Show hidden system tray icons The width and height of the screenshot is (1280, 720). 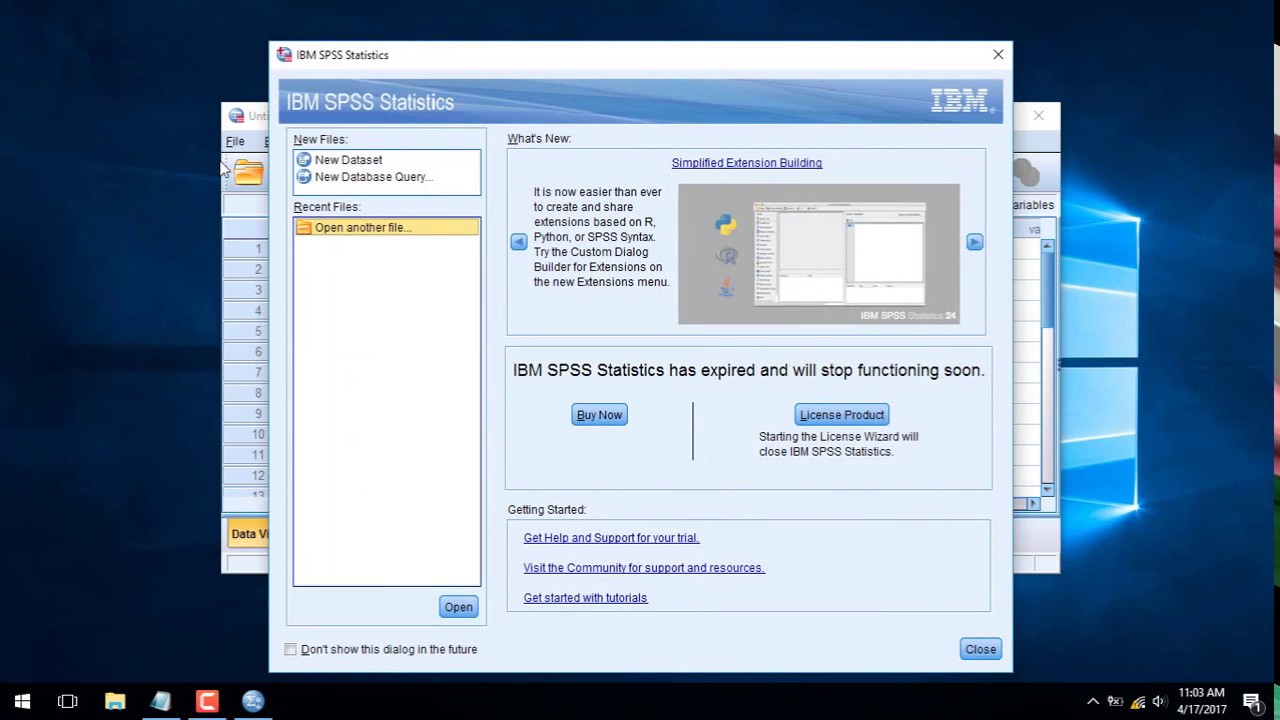pyautogui.click(x=1093, y=701)
